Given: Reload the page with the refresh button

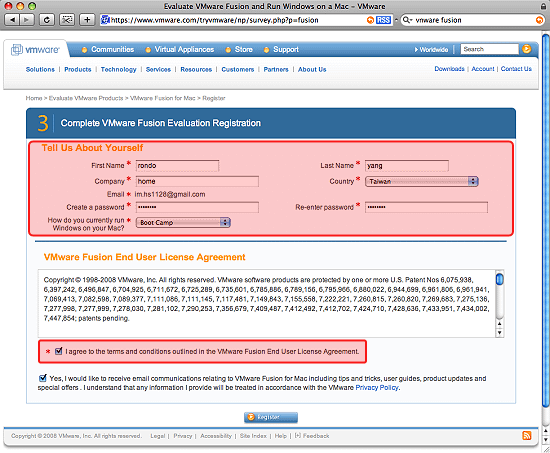Looking at the screenshot, I should [46, 20].
